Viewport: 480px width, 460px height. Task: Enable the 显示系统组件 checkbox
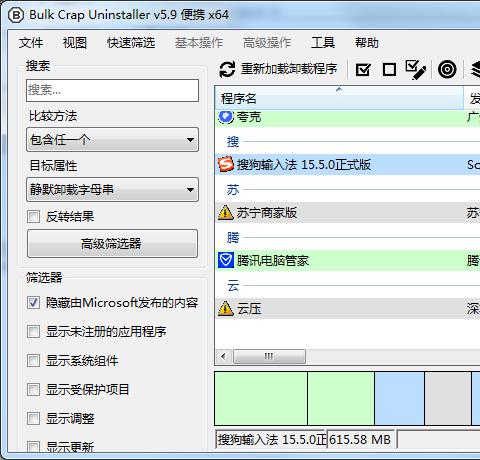point(33,360)
